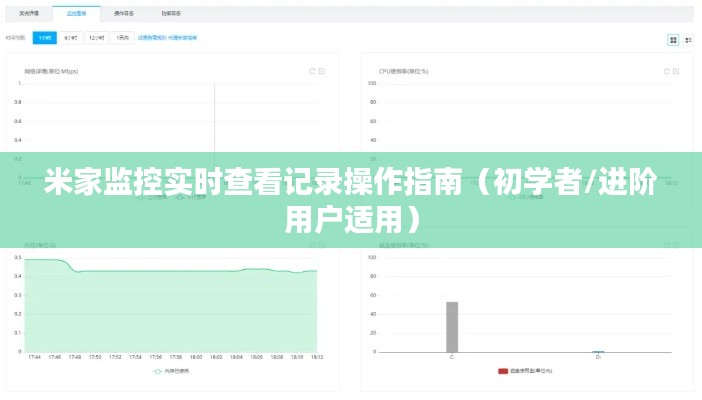Choose the 12-hour time range button
Viewport: 702px width, 400px height.
coord(97,38)
